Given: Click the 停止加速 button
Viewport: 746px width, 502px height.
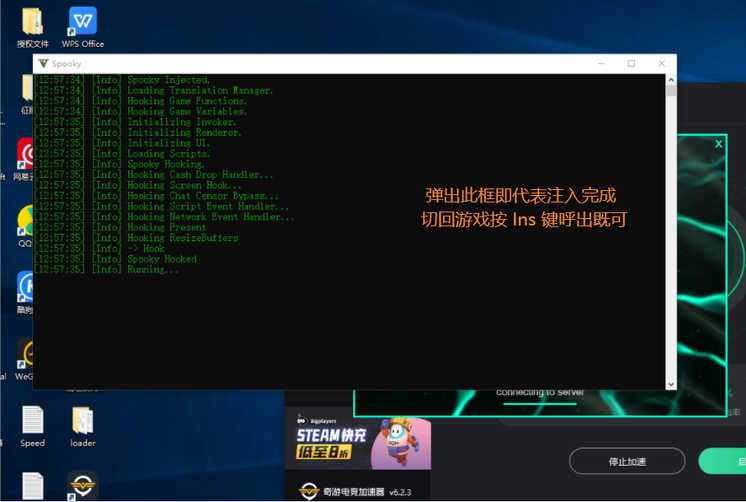Looking at the screenshot, I should pyautogui.click(x=627, y=461).
